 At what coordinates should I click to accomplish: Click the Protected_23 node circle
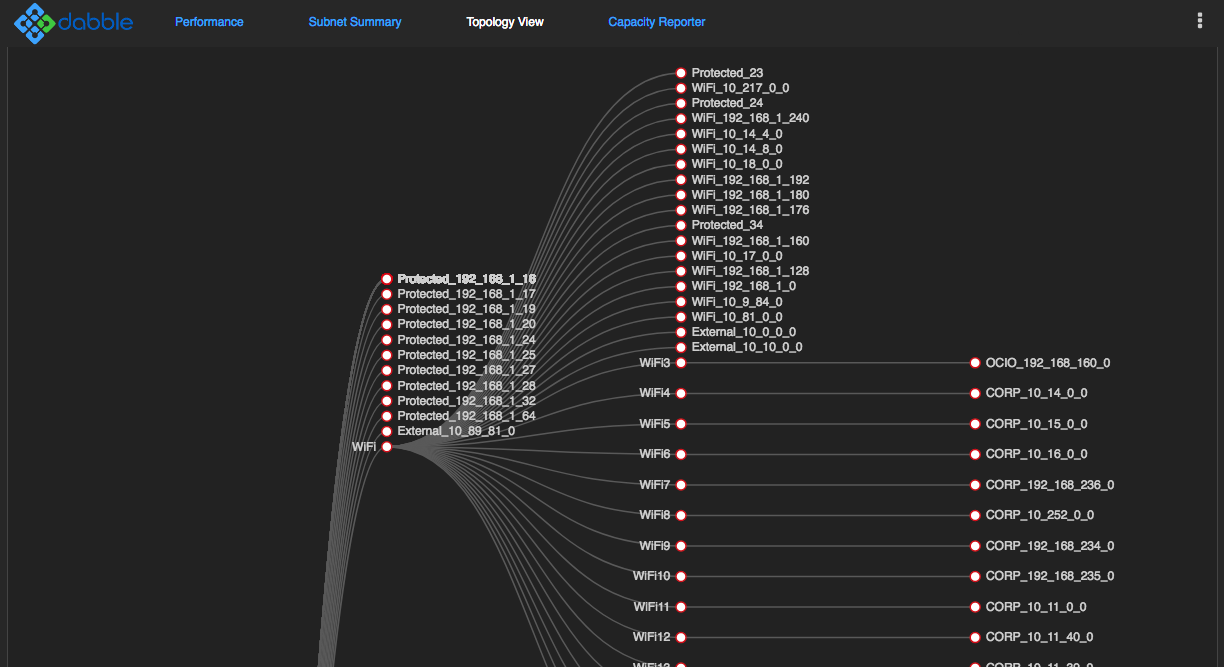(681, 73)
